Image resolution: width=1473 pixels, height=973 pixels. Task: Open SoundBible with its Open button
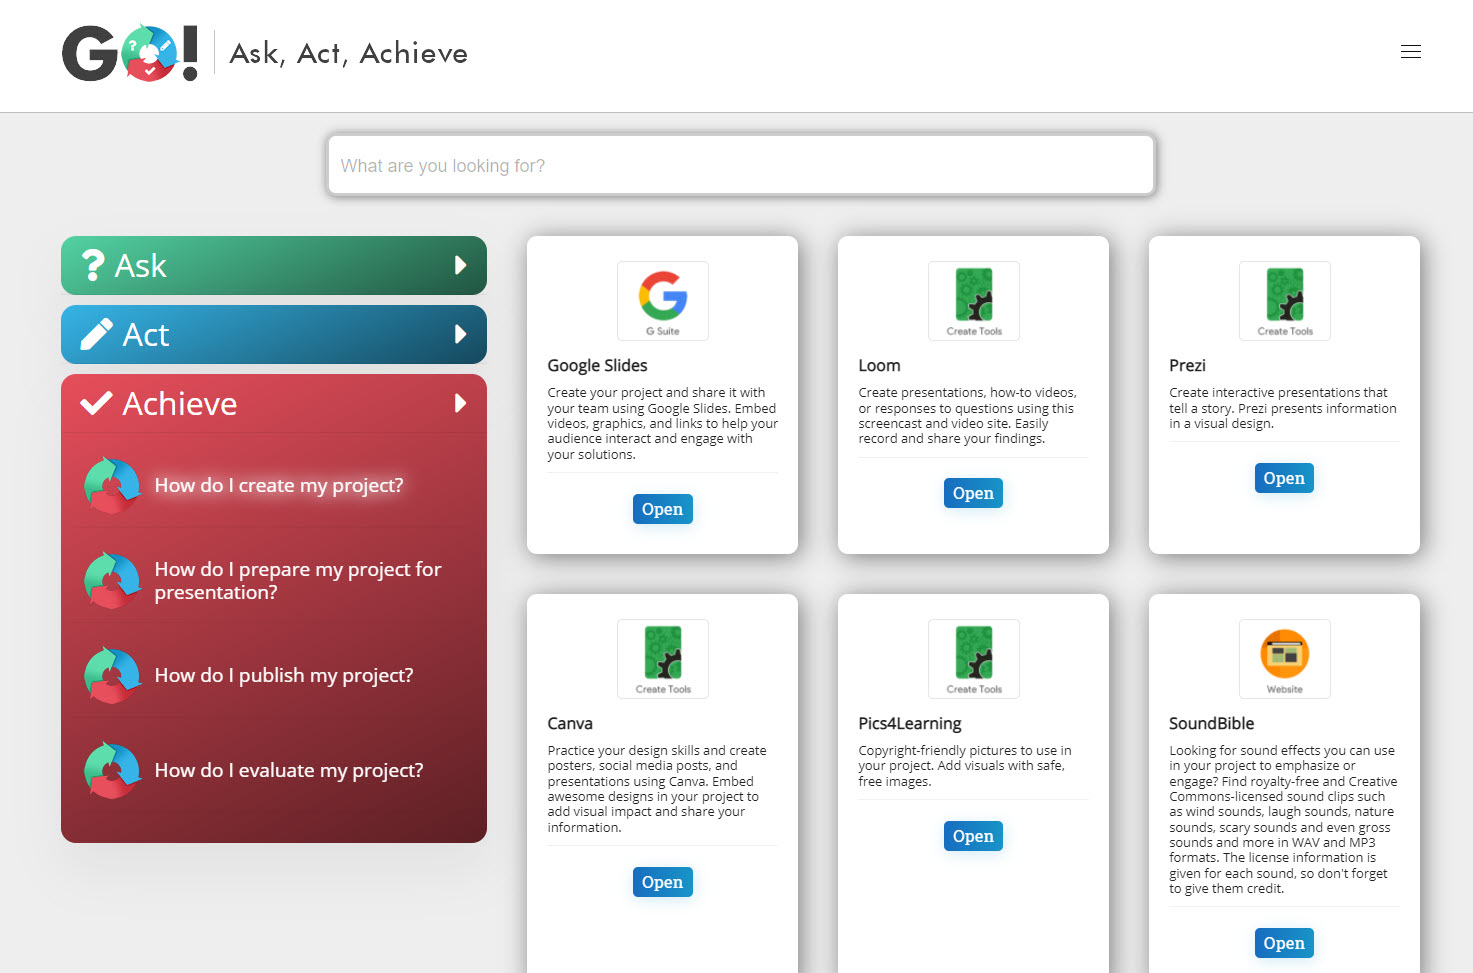click(1285, 943)
